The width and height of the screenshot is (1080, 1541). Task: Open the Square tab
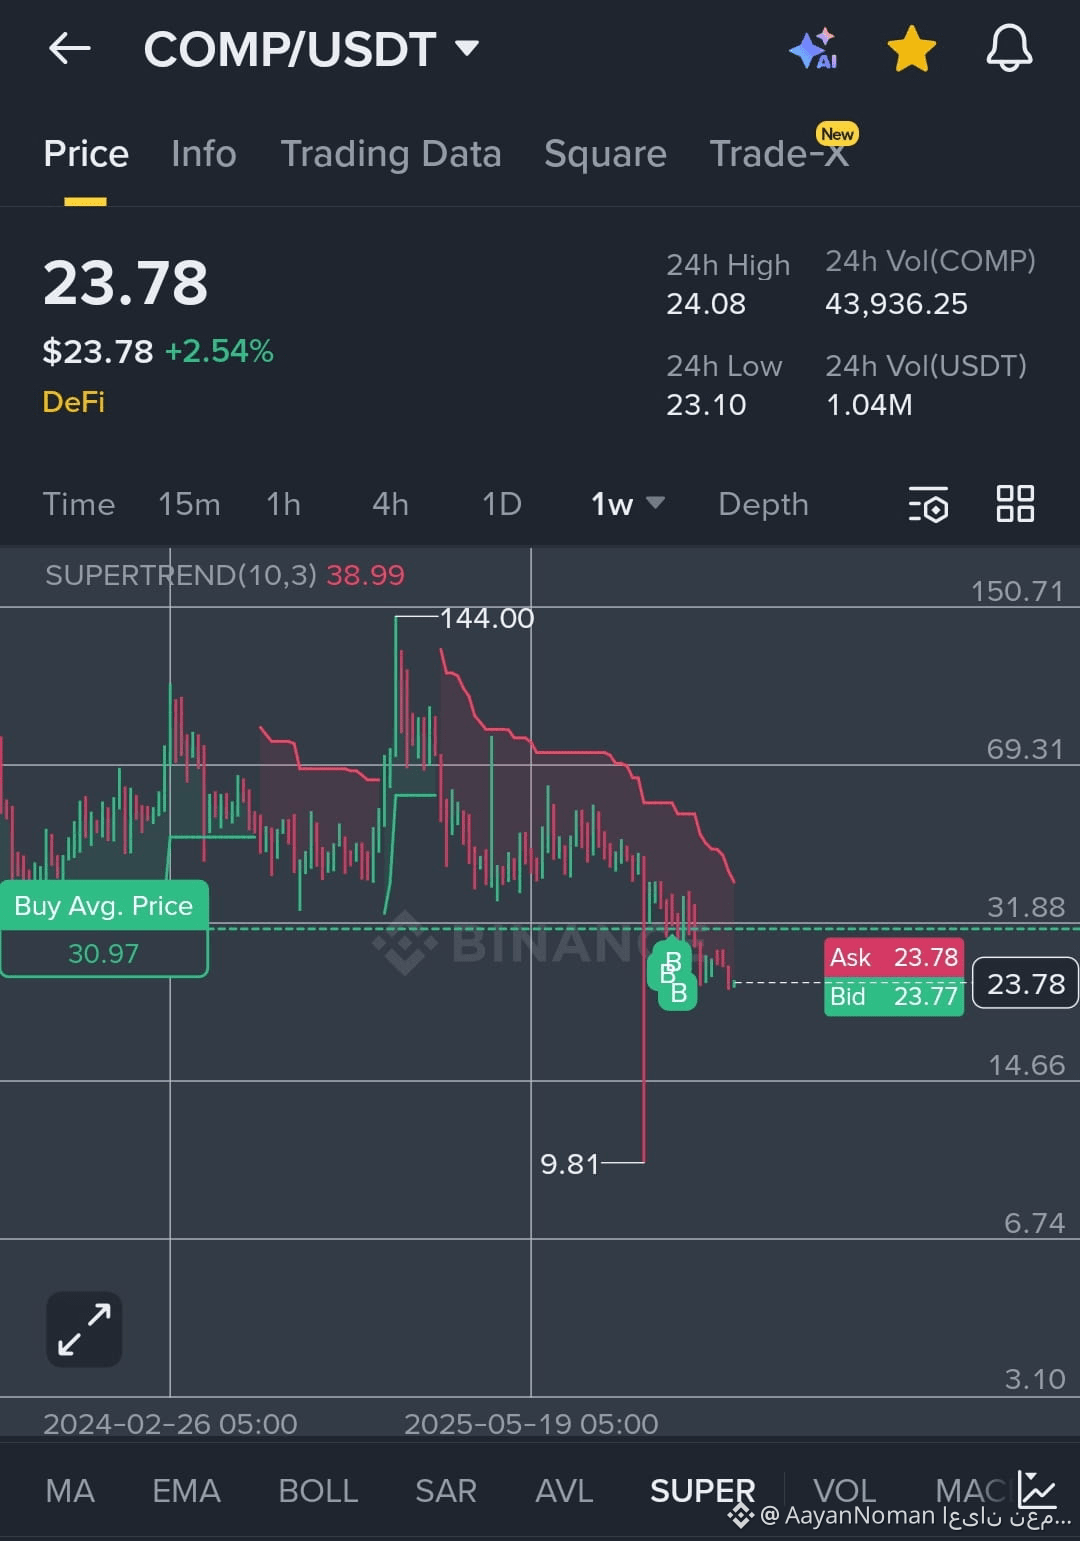605,155
